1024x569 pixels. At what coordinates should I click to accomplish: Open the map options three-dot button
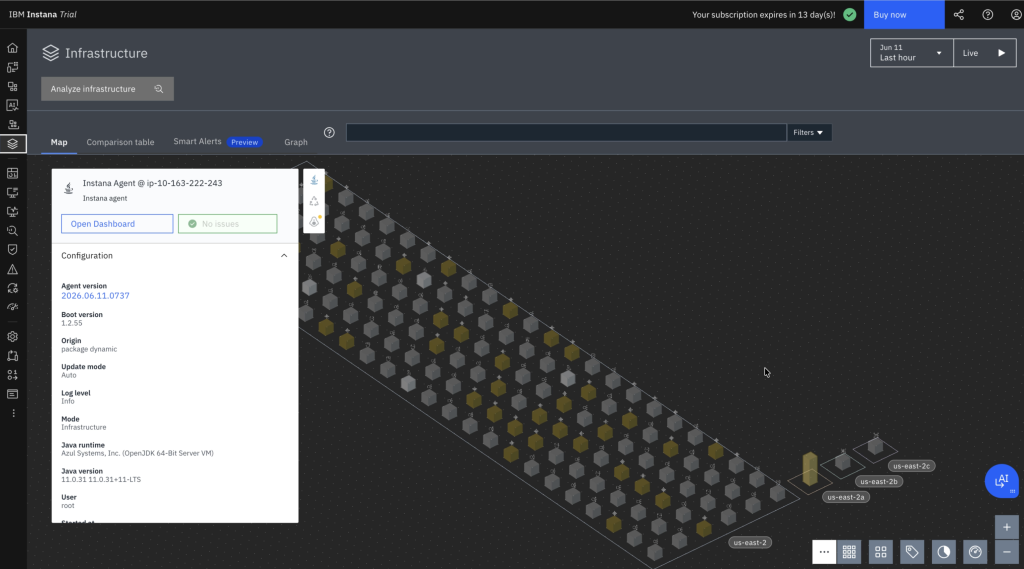point(824,552)
